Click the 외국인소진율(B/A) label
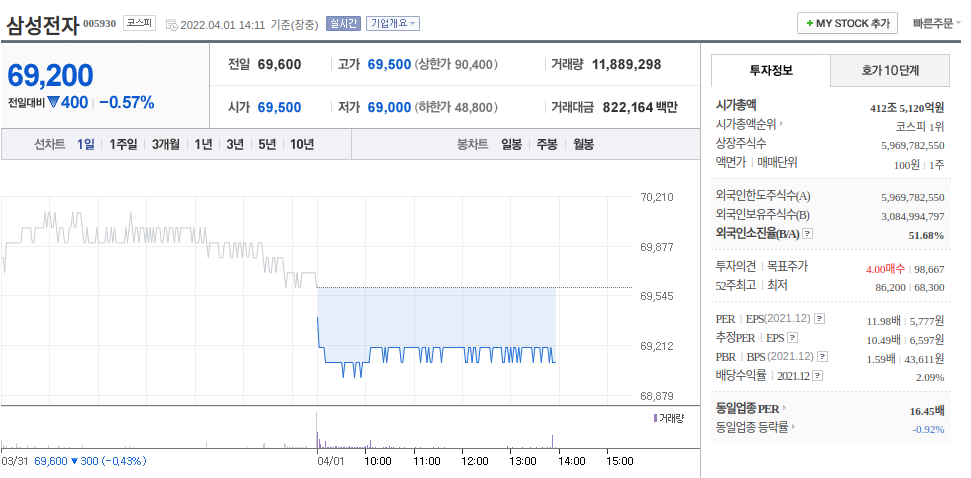The height and width of the screenshot is (478, 971). [758, 234]
